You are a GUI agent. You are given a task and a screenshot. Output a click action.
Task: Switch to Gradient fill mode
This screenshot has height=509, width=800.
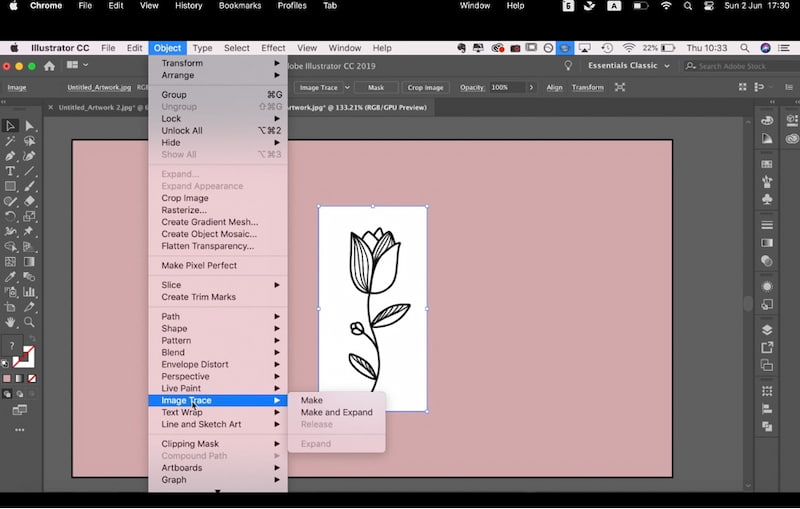point(19,378)
